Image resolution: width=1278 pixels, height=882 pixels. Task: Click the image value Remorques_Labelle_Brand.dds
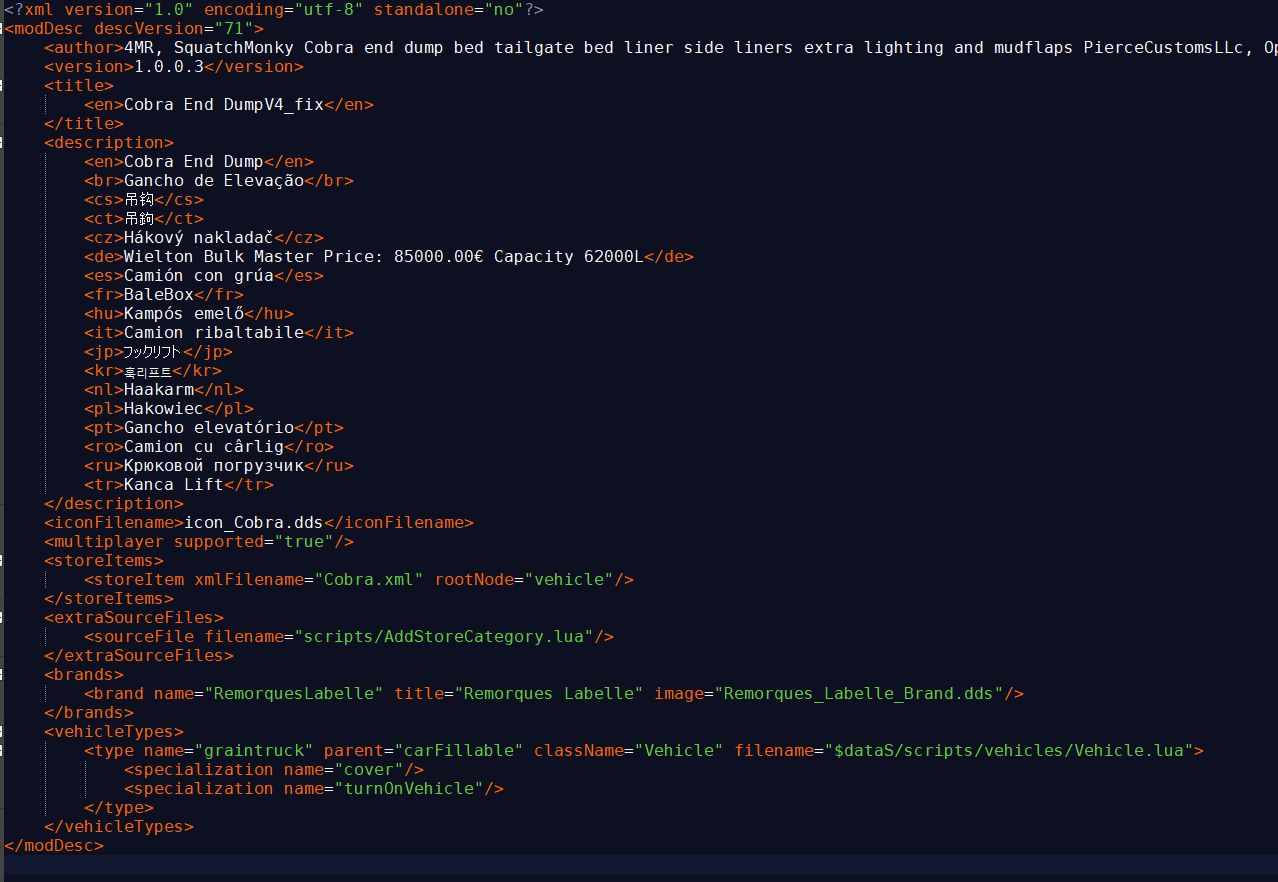pos(859,693)
